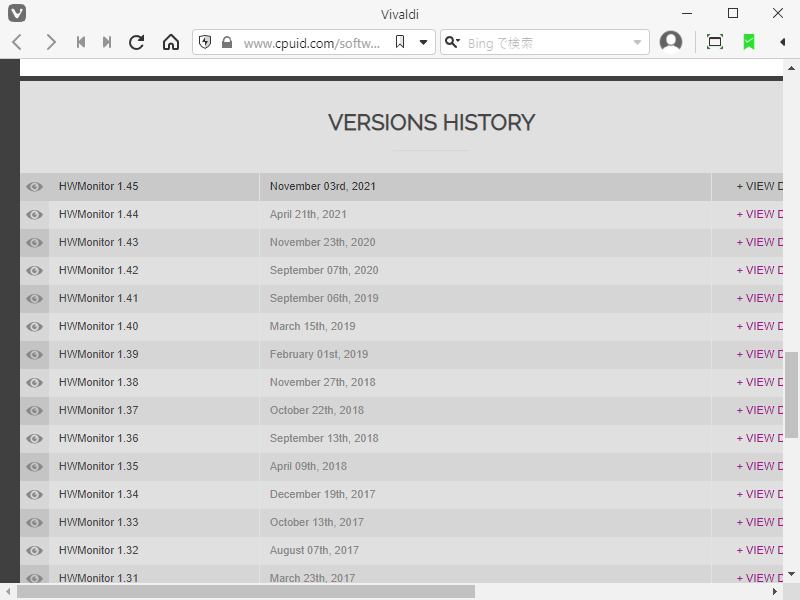
Task: Toggle the hidden extensions arrow
Action: point(782,42)
